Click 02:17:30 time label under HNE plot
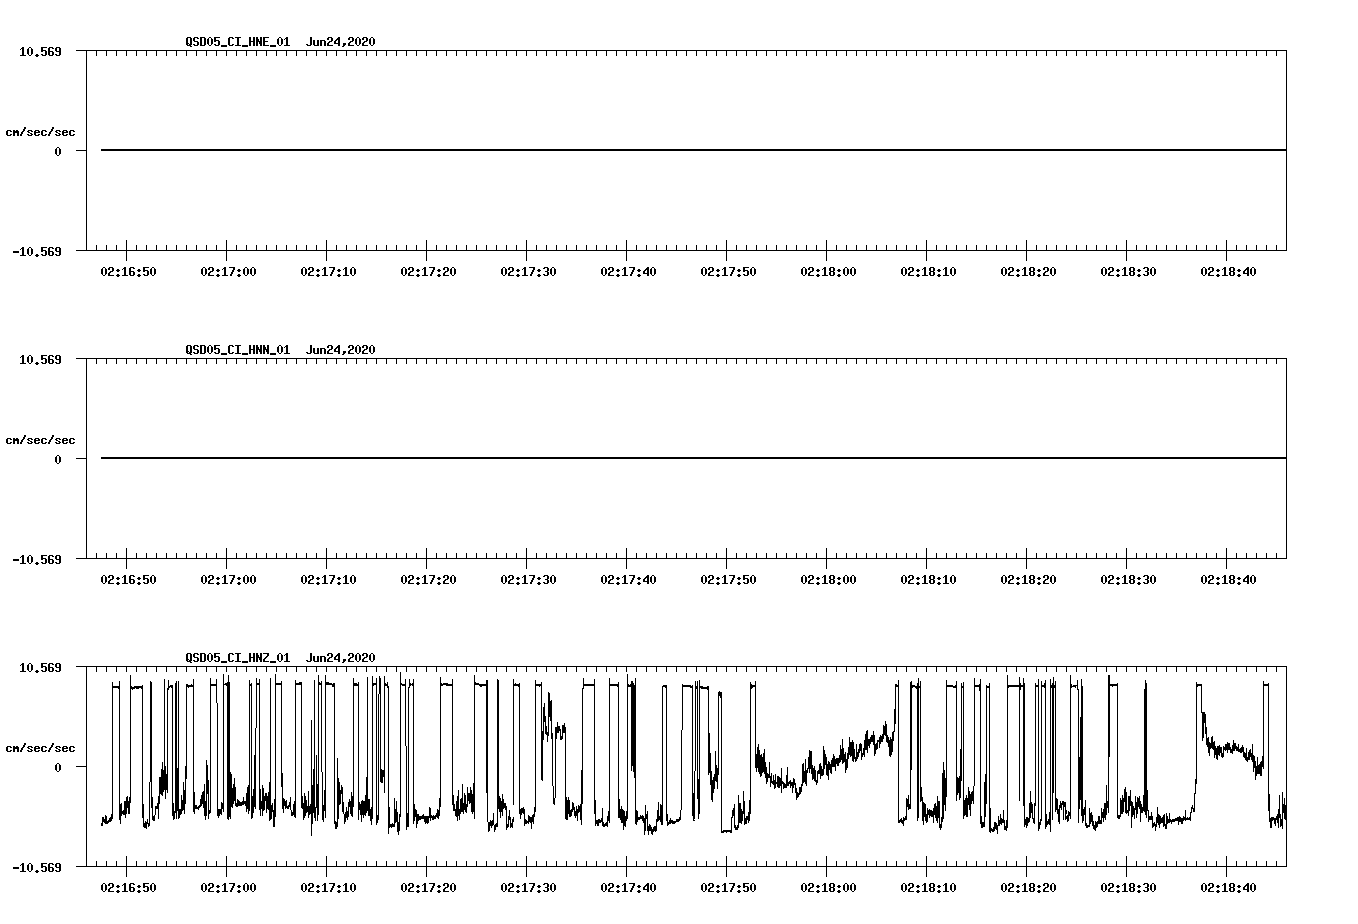The height and width of the screenshot is (924, 1358). pos(528,271)
